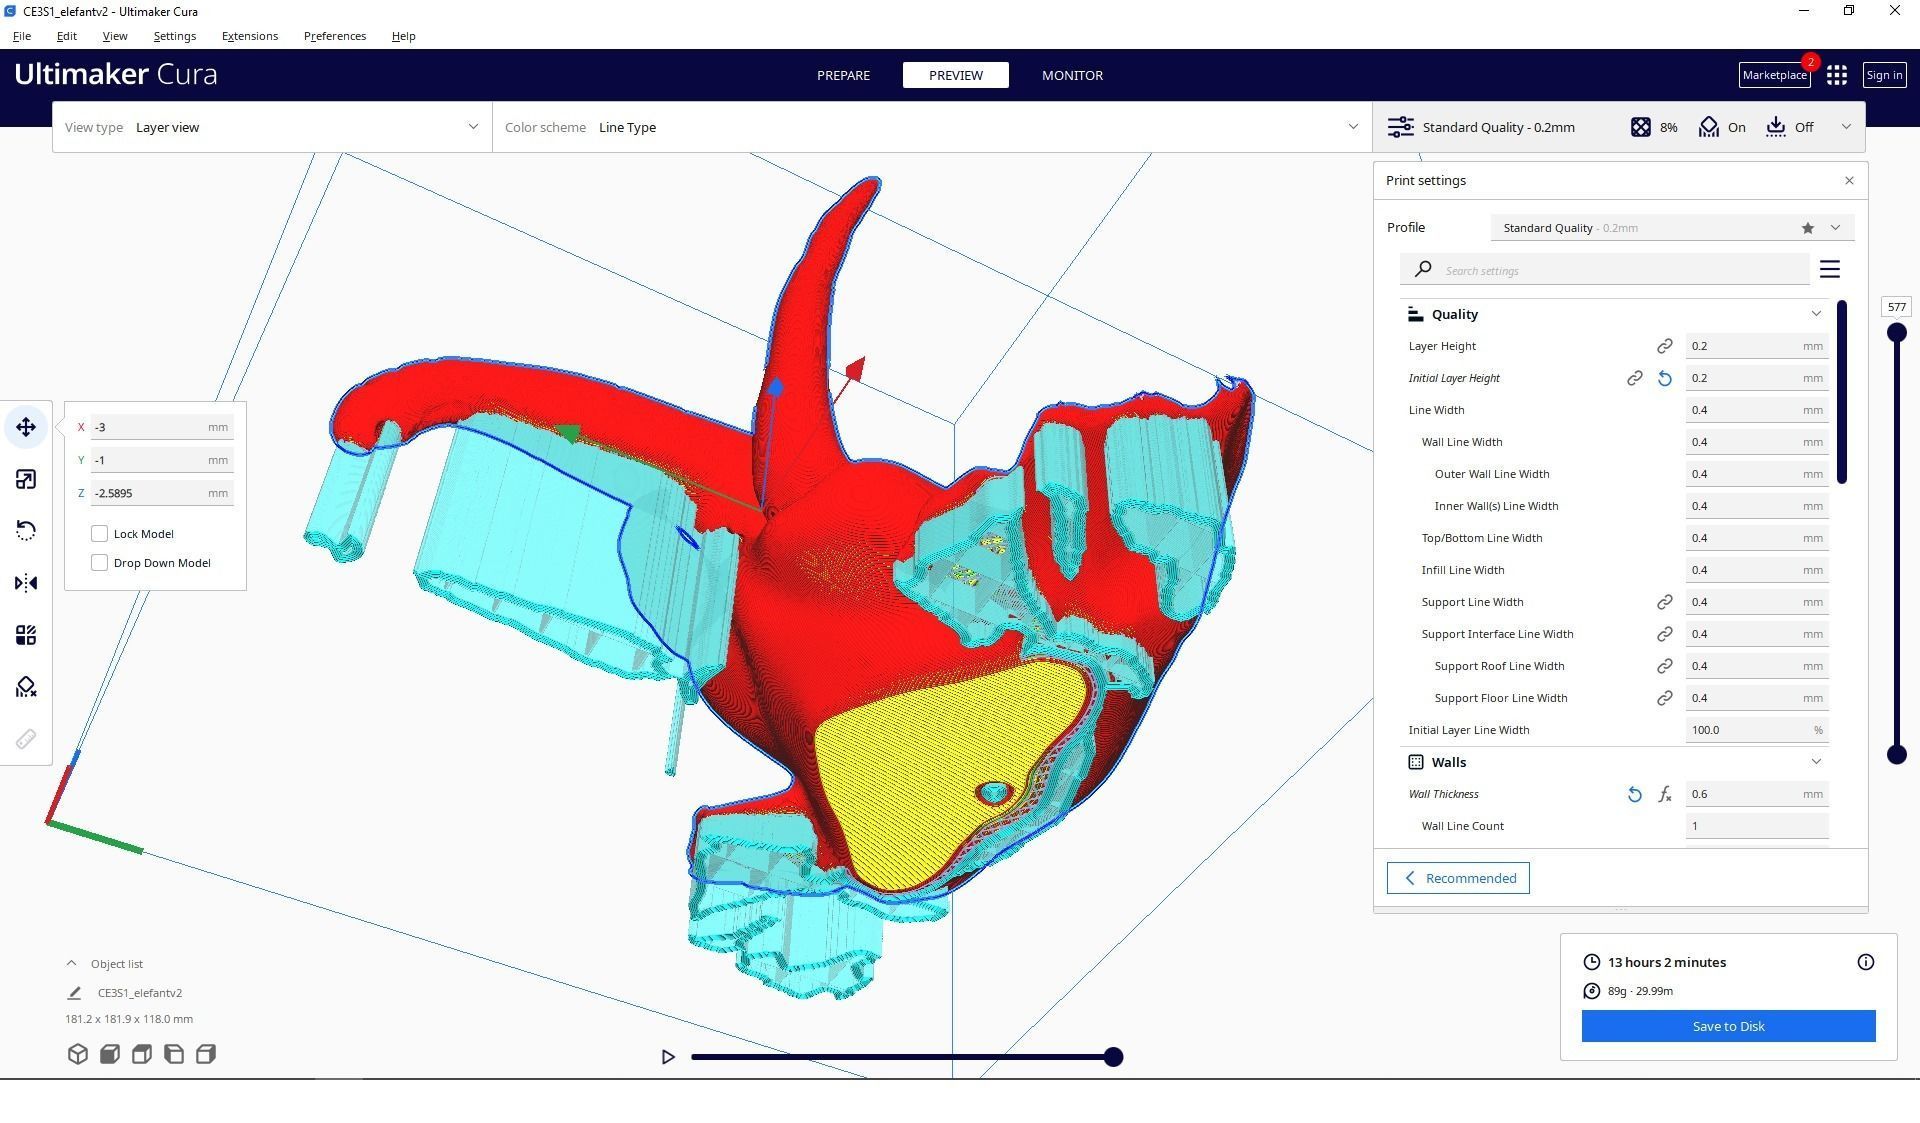Screen dimensions: 1920x1123
Task: Open the Color scheme dropdown
Action: 932,127
